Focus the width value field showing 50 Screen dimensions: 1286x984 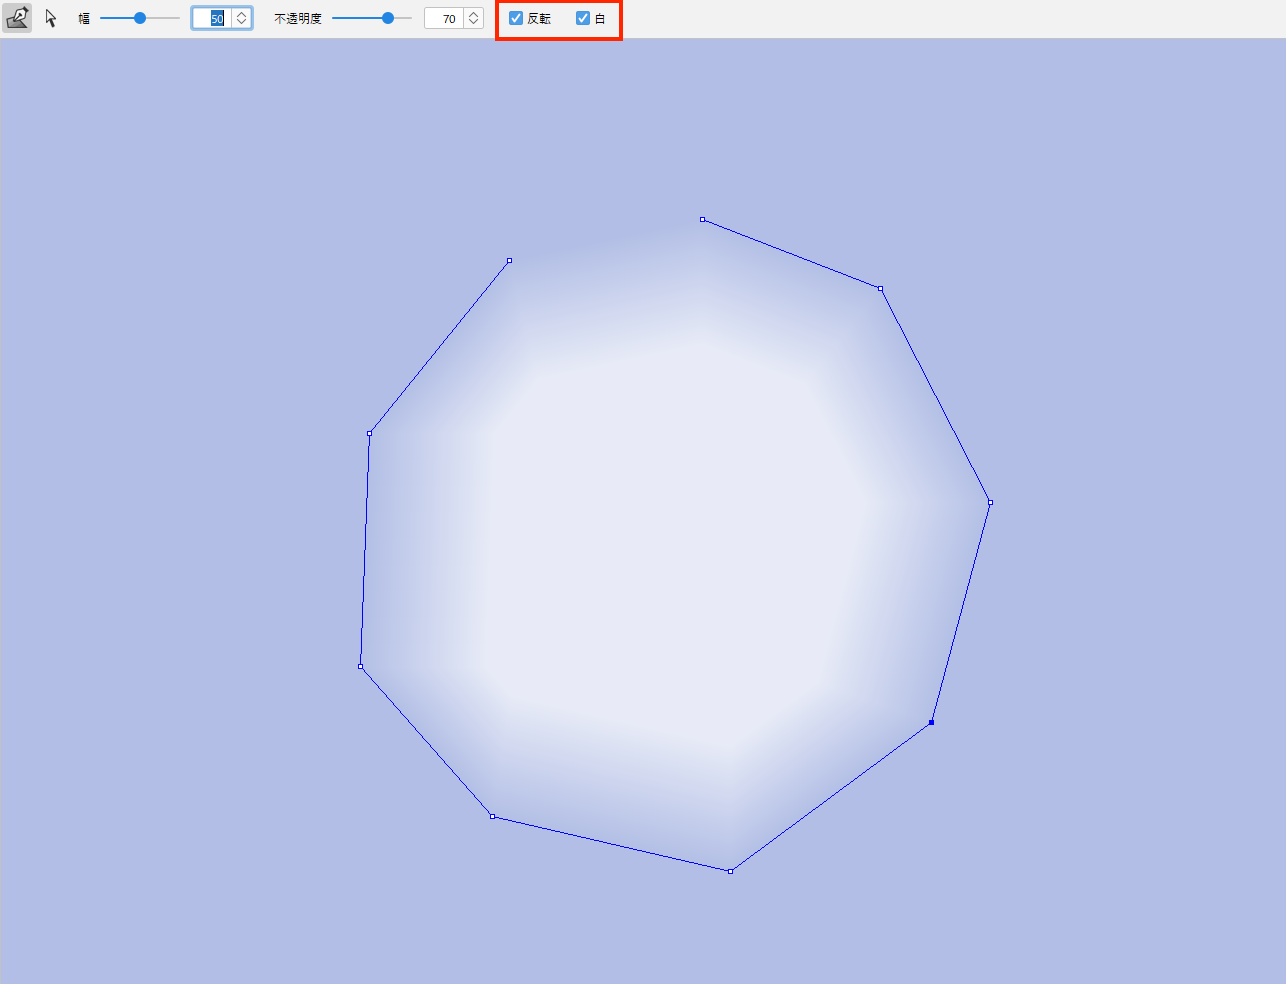tap(212, 18)
